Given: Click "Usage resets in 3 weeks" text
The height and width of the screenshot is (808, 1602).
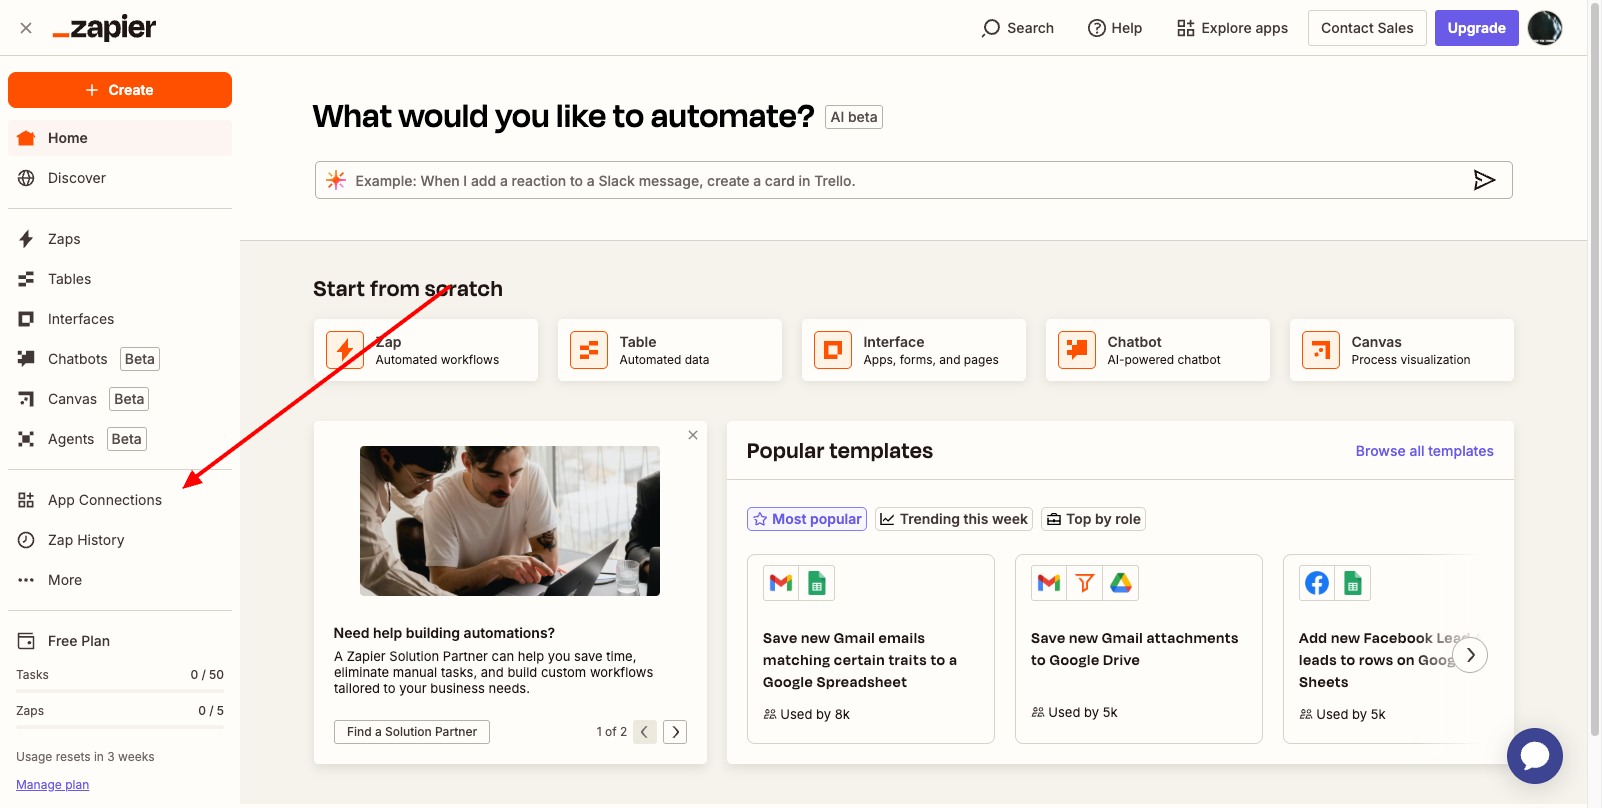Looking at the screenshot, I should [85, 757].
